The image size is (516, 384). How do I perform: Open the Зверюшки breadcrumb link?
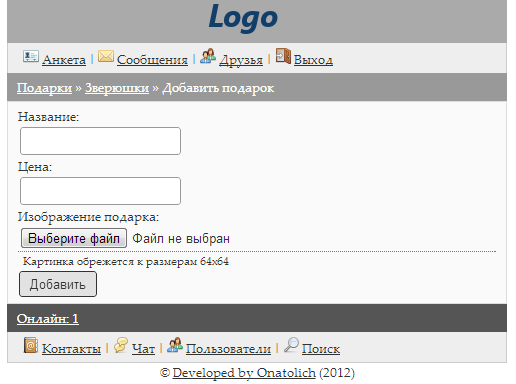tap(117, 88)
